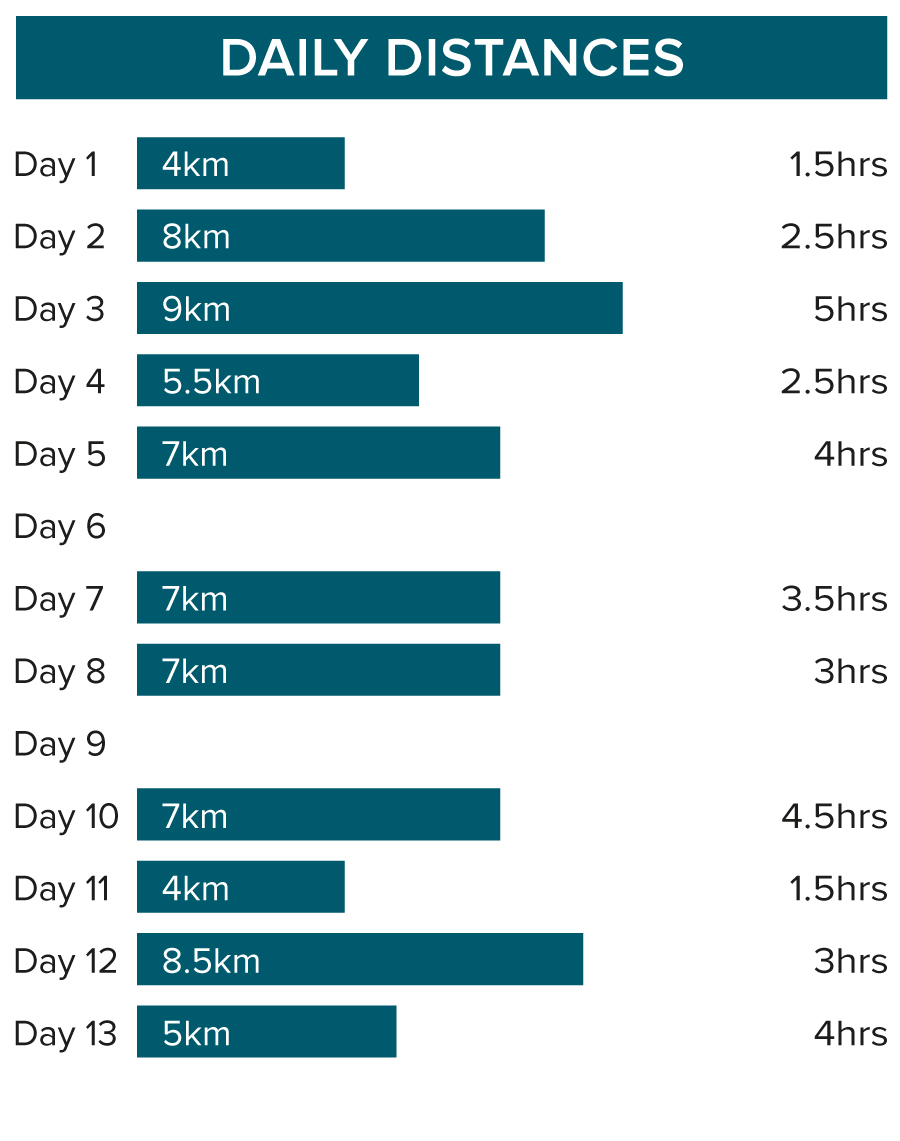900x1141 pixels.
Task: Click the Day 11 4km bar
Action: coord(241,888)
